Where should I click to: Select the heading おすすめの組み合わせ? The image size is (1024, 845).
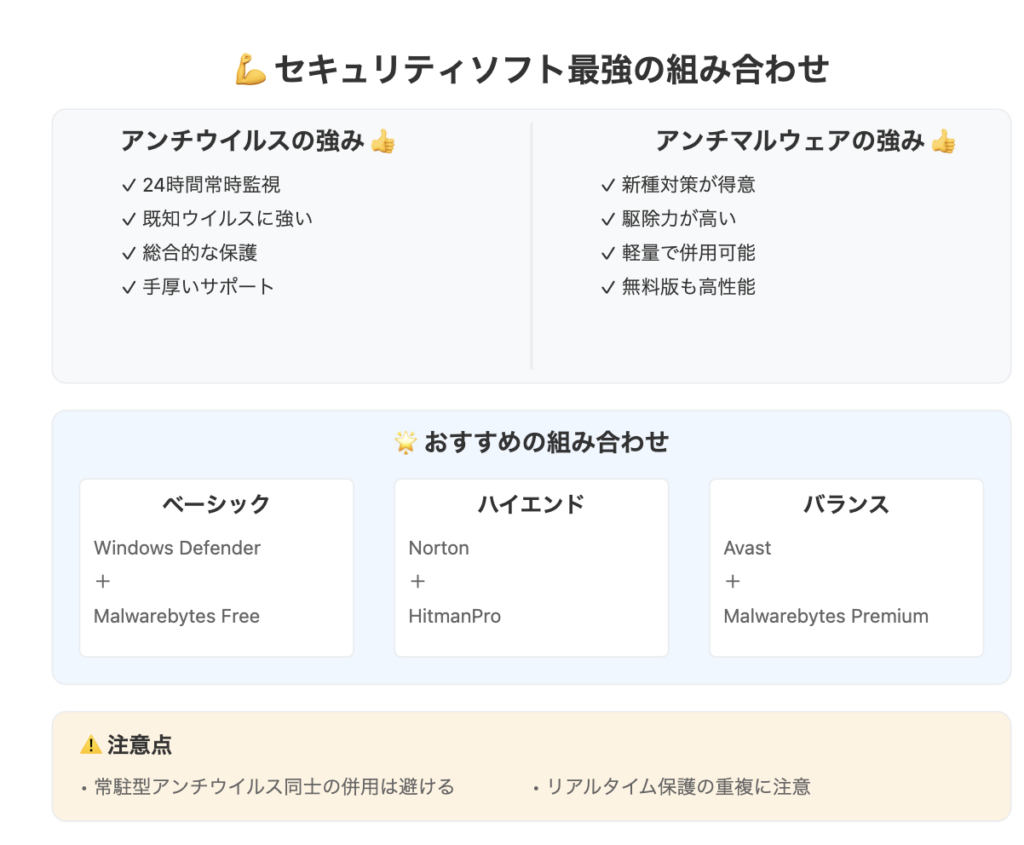(546, 442)
